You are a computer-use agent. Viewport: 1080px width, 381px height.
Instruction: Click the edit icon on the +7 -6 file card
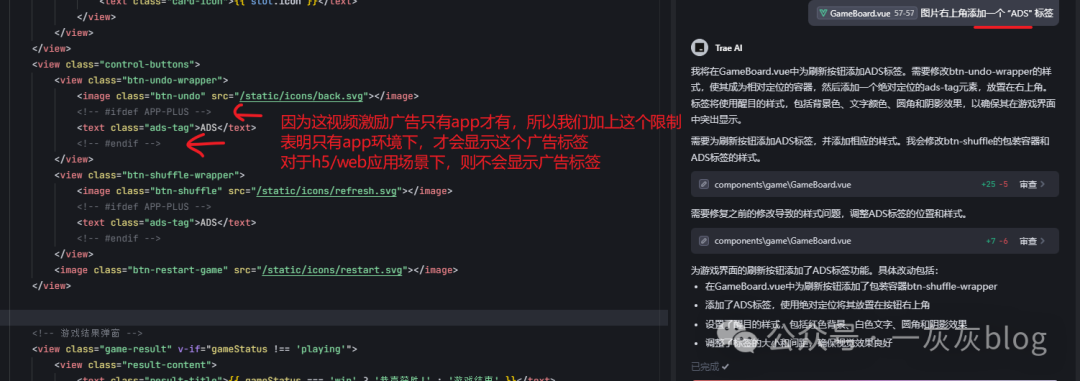[x=704, y=241]
